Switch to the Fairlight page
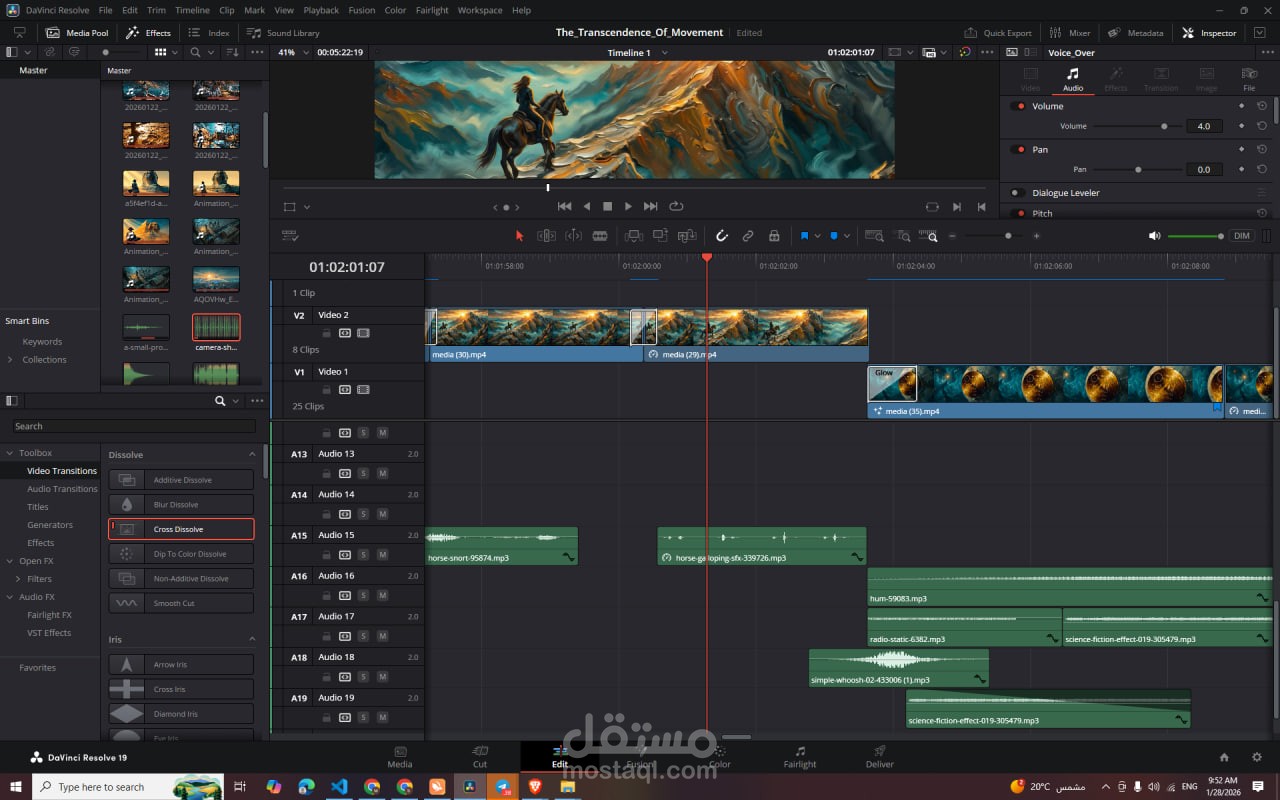The width and height of the screenshot is (1280, 800). [x=800, y=757]
